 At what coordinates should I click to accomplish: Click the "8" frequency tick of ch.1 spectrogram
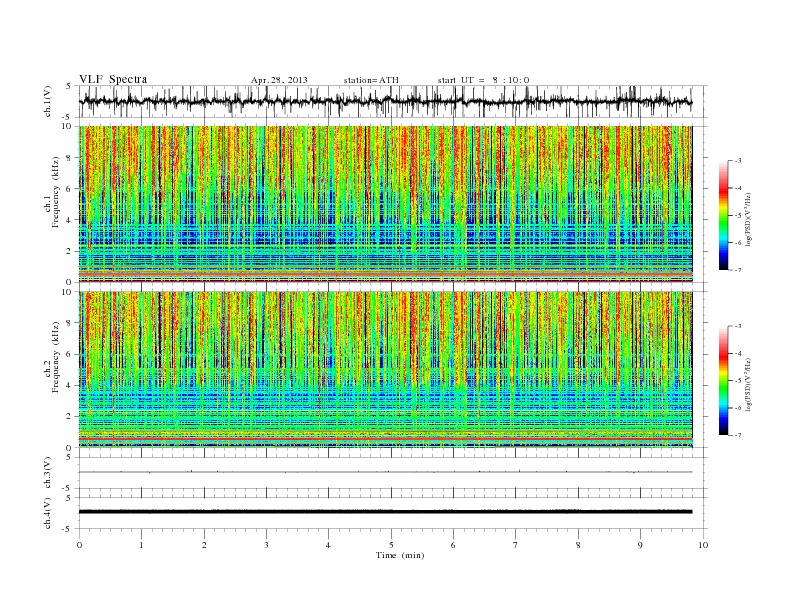(x=70, y=158)
